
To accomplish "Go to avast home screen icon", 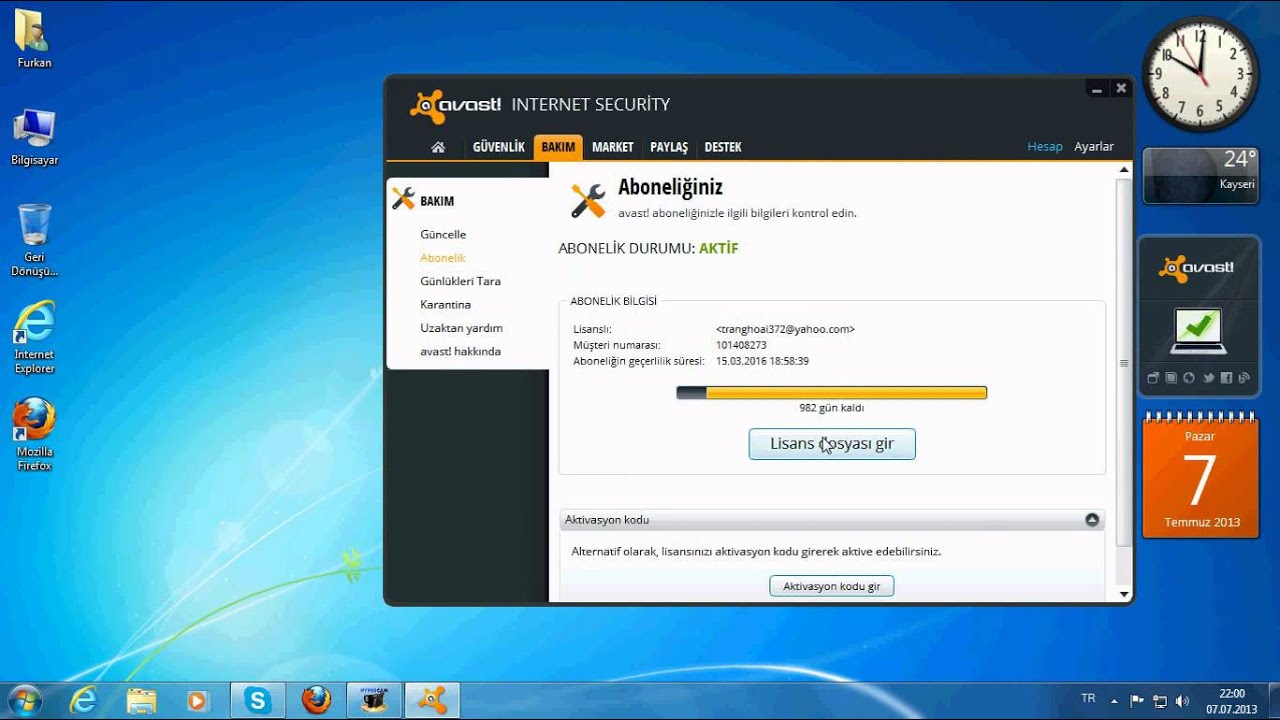I will coord(438,147).
